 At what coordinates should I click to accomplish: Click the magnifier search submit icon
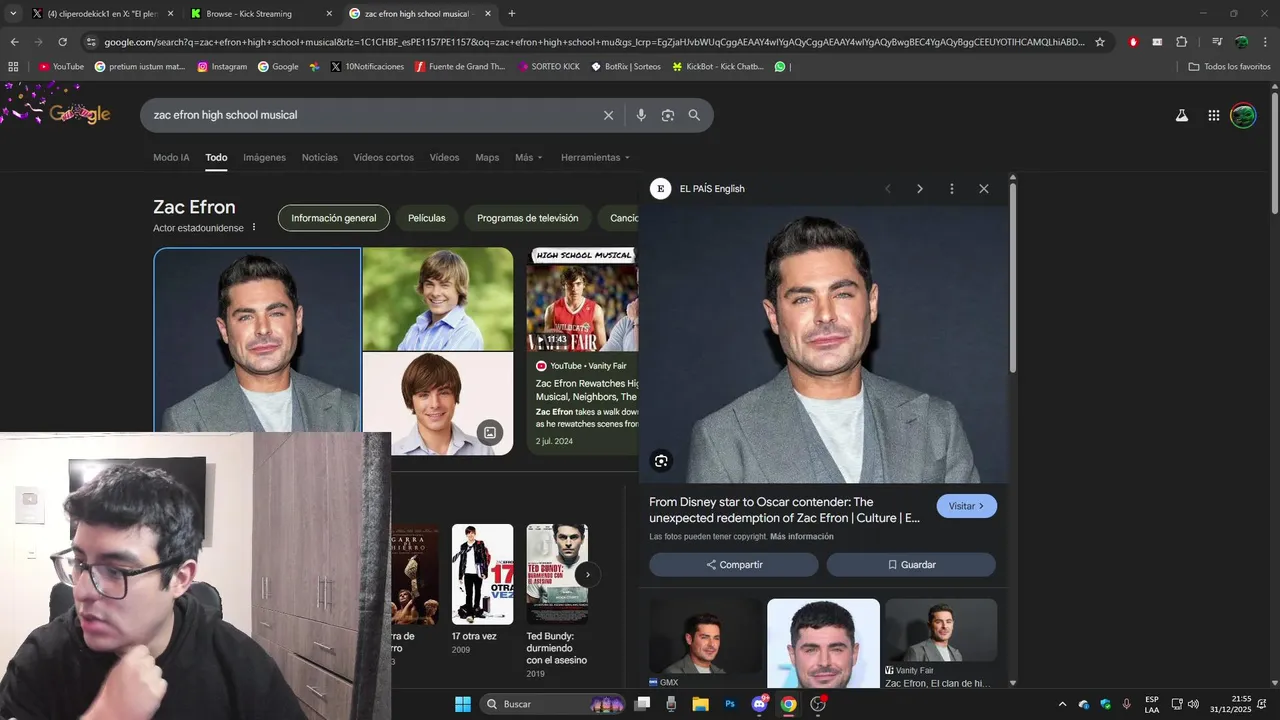pos(694,115)
